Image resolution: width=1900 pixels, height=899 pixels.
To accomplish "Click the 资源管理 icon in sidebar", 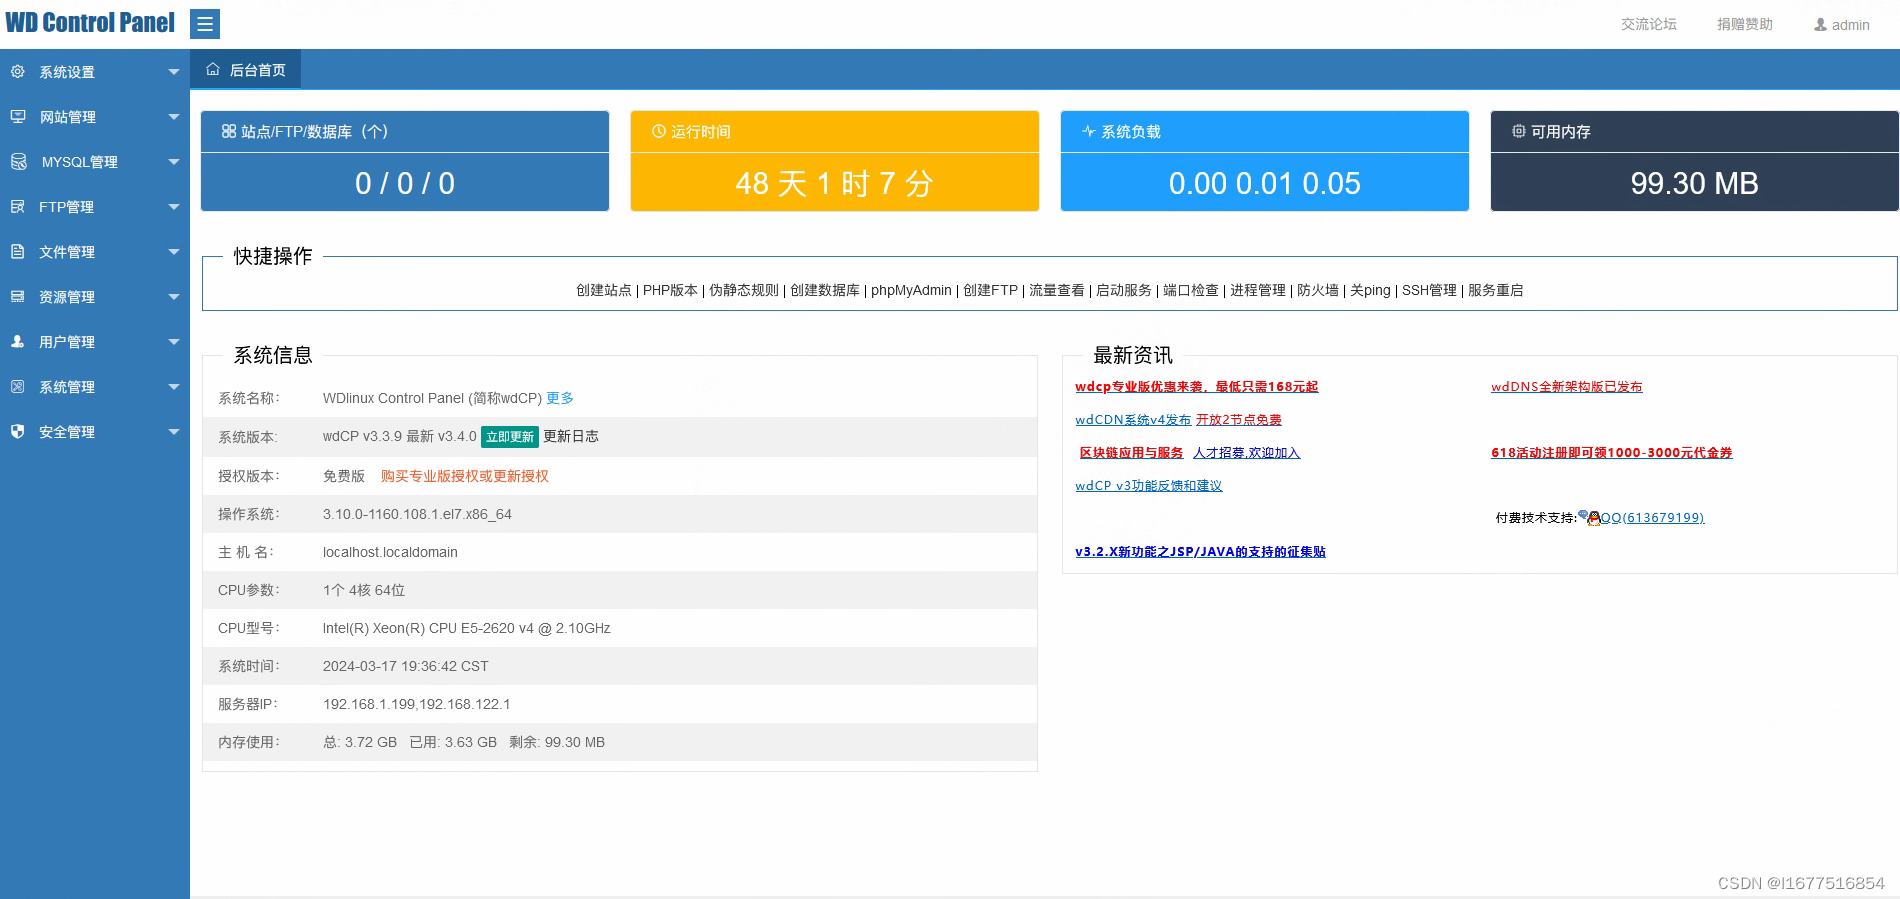I will point(17,297).
